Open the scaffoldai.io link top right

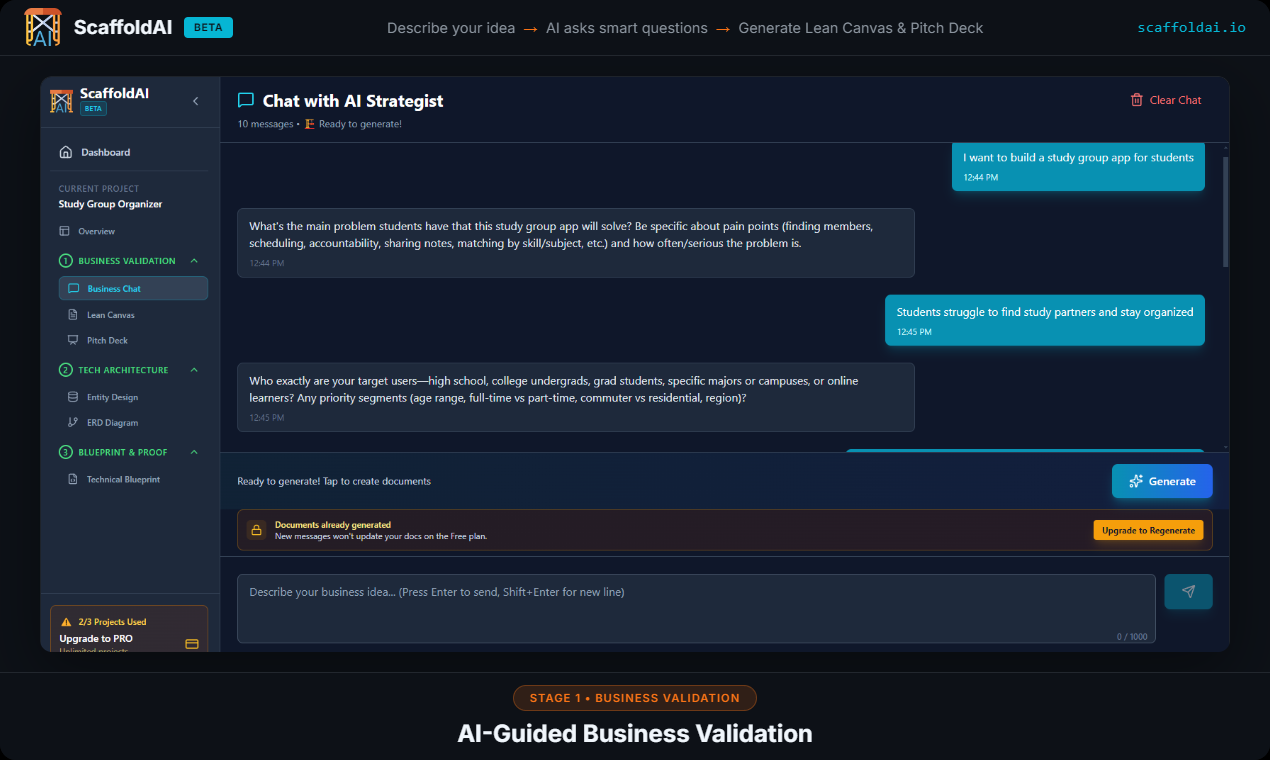click(1191, 27)
